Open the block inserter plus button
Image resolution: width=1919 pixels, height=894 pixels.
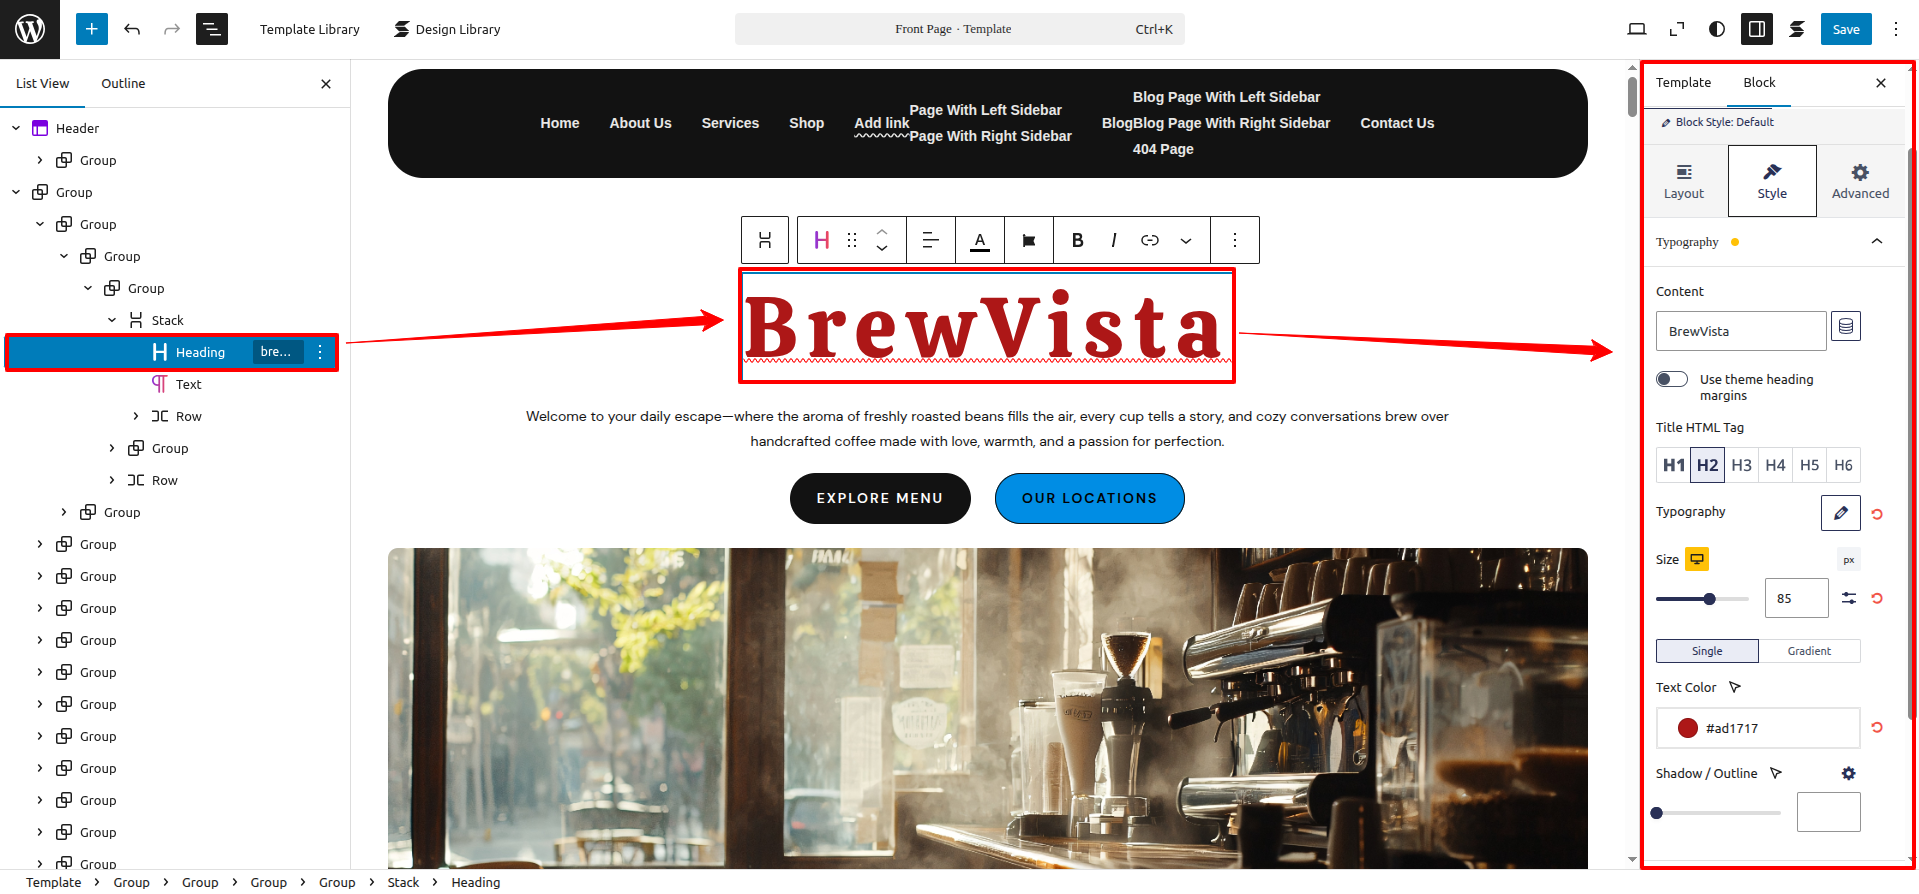[91, 29]
